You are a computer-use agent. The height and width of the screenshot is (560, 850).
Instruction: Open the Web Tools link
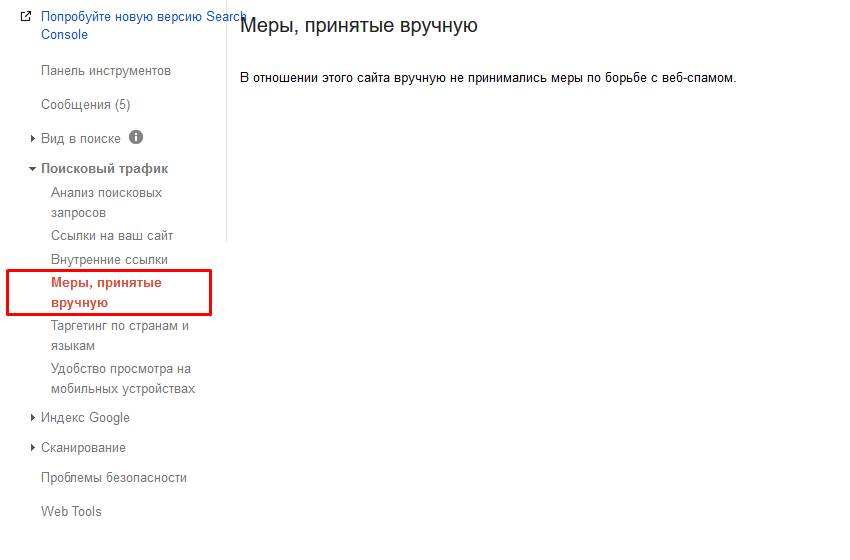(x=71, y=512)
